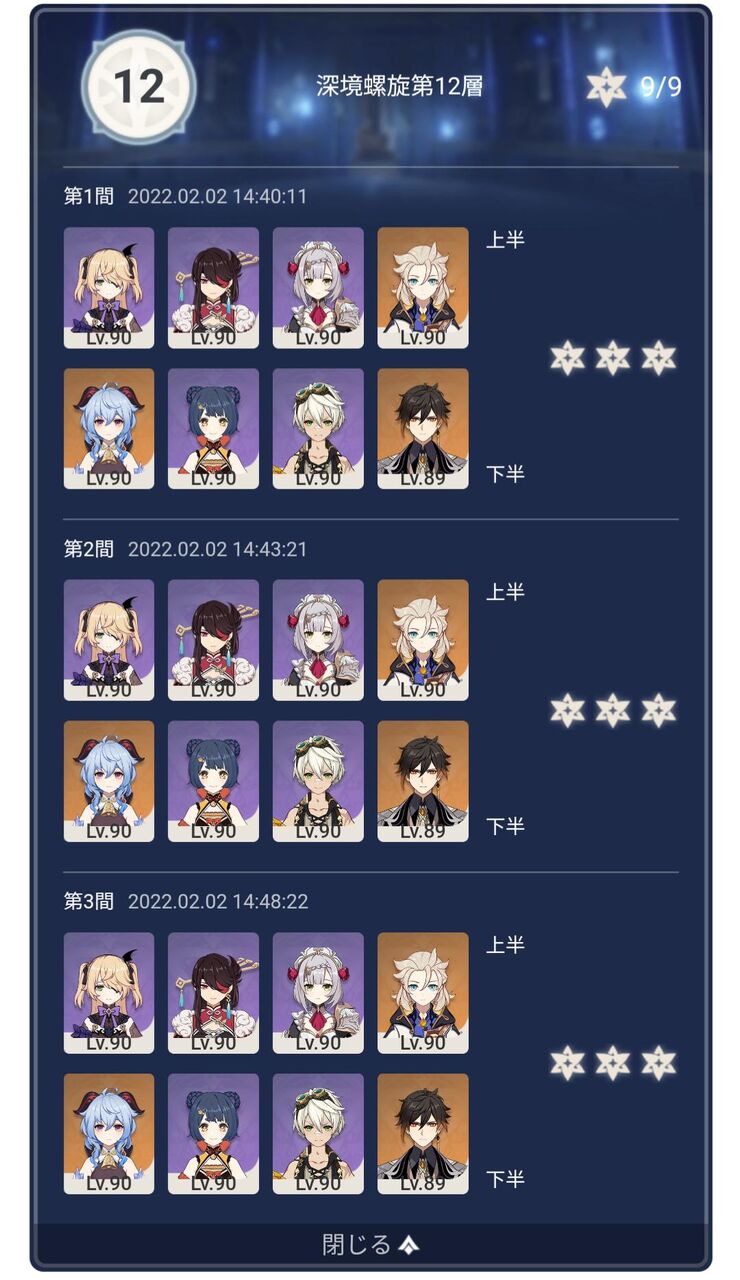Select Fischl portrait in Chamber 1 first half

pyautogui.click(x=109, y=288)
